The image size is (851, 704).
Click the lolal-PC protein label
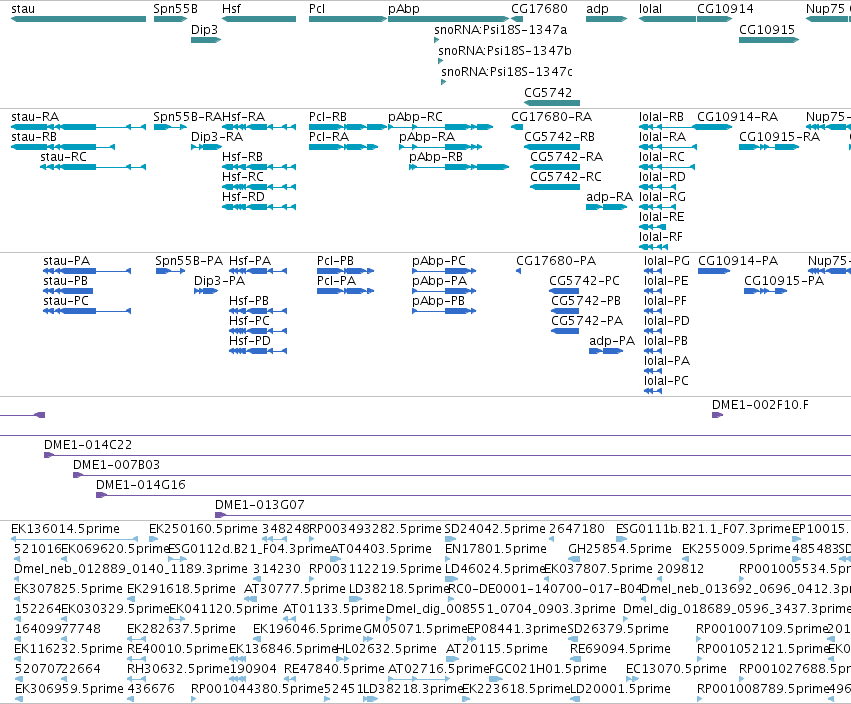point(666,380)
